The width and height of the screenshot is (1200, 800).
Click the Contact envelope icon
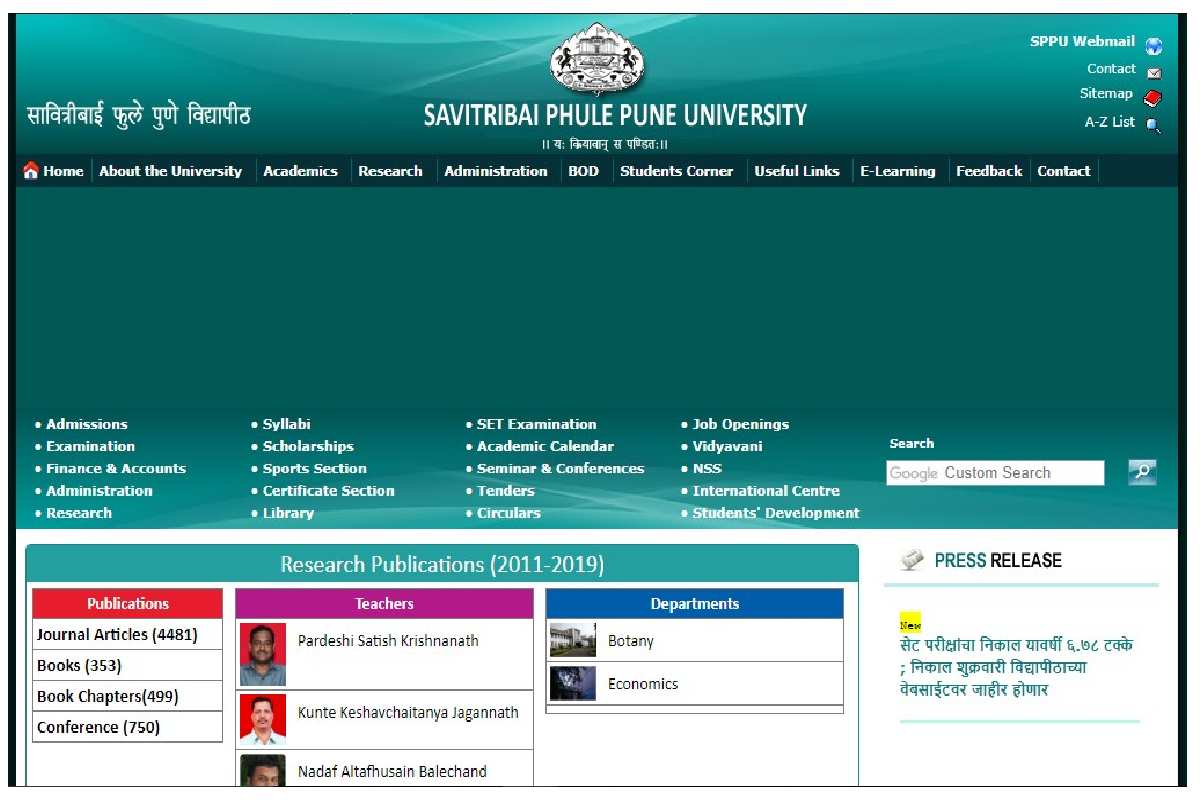(x=1154, y=72)
